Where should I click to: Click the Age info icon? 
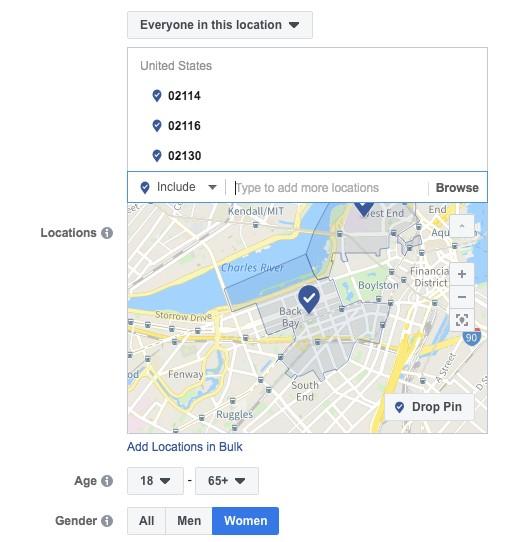pos(107,481)
